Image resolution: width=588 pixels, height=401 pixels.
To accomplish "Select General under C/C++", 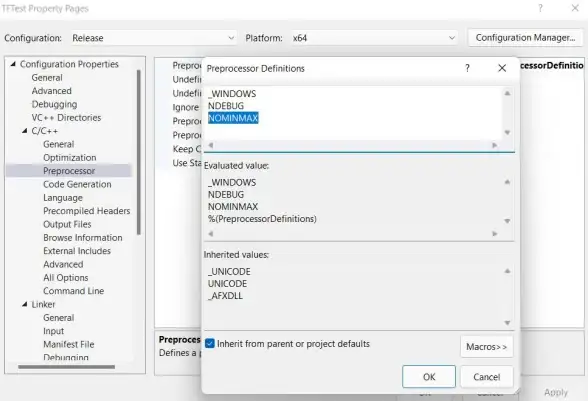I will (58, 144).
